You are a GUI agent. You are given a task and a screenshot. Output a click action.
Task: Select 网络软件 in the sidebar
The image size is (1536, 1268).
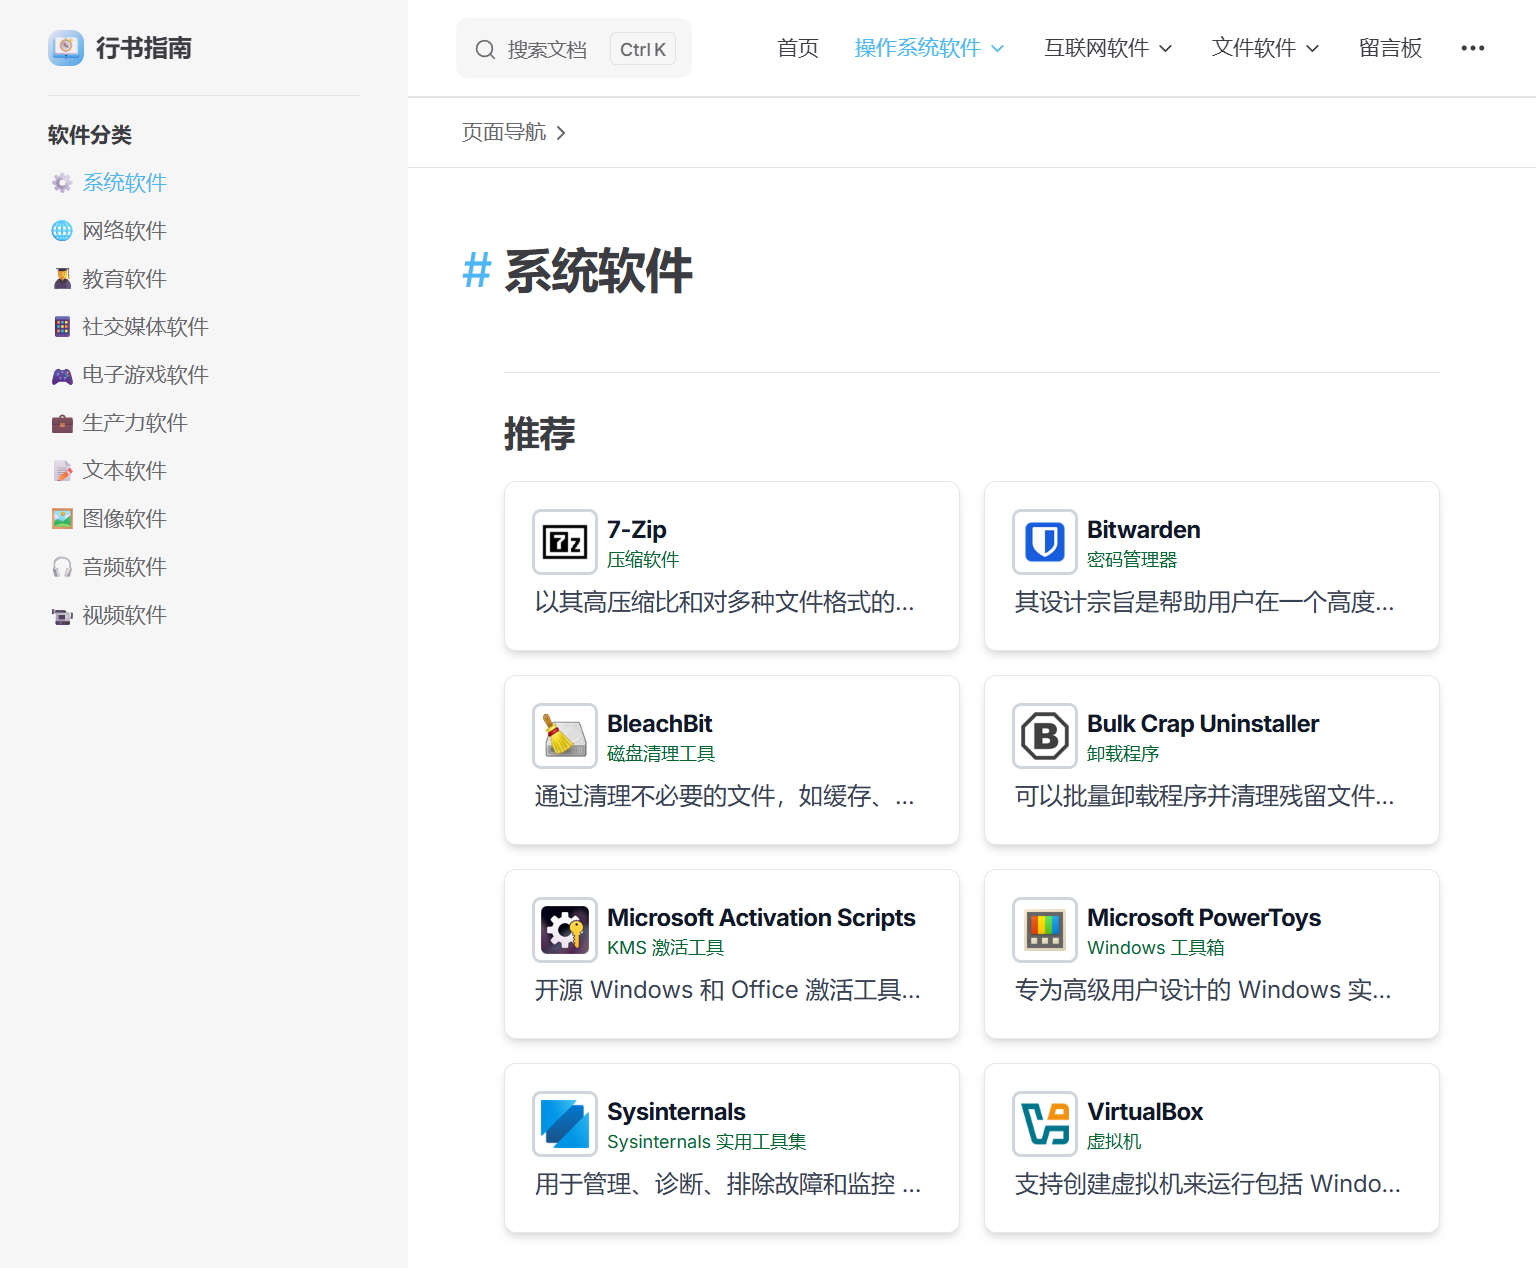(x=125, y=230)
